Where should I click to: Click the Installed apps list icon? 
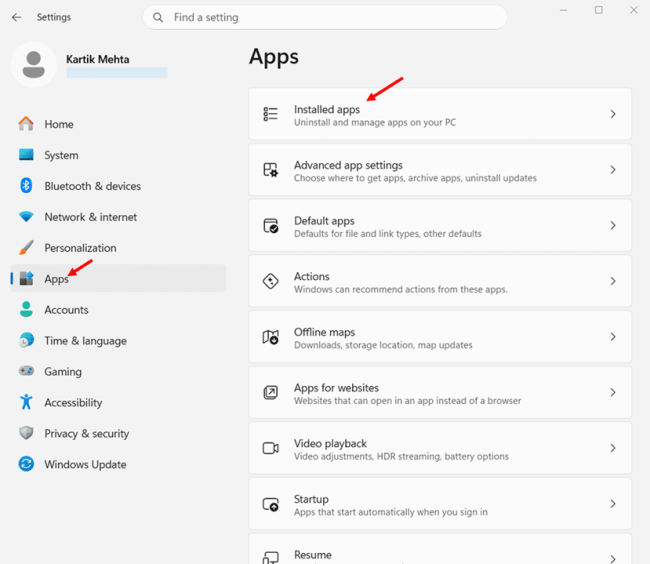pyautogui.click(x=271, y=114)
